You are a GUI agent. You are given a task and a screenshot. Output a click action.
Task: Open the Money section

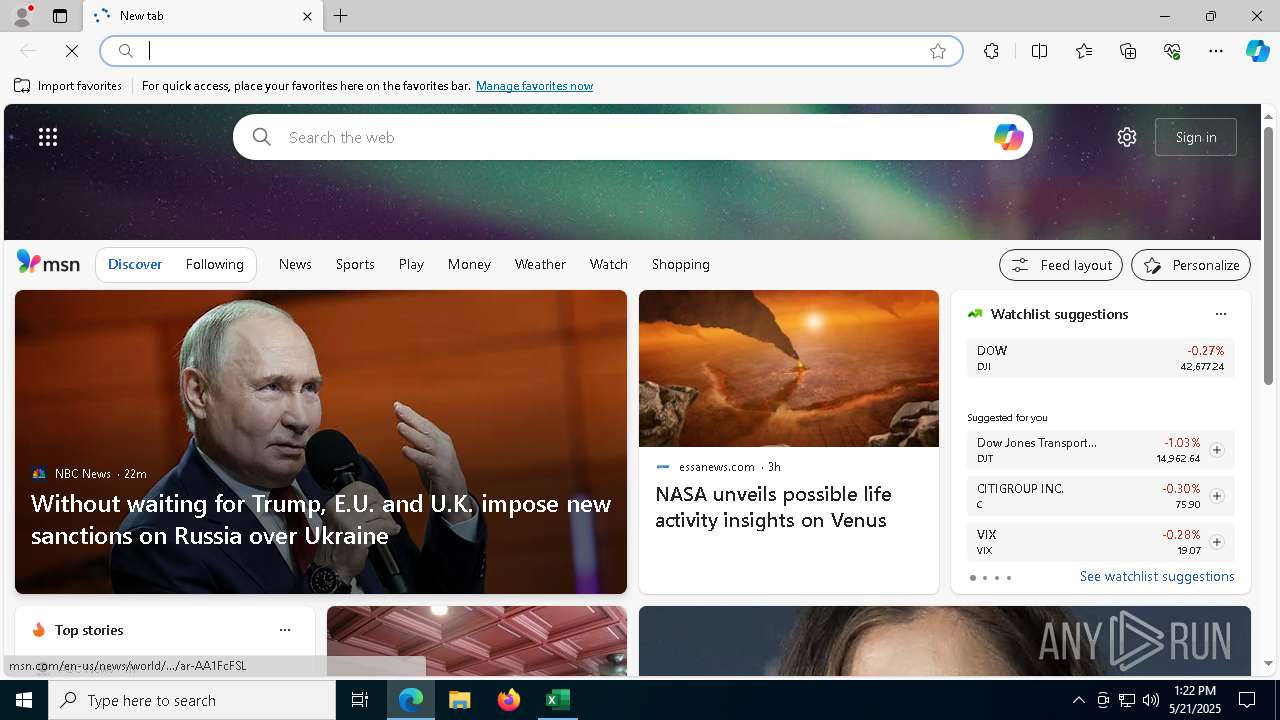click(469, 264)
